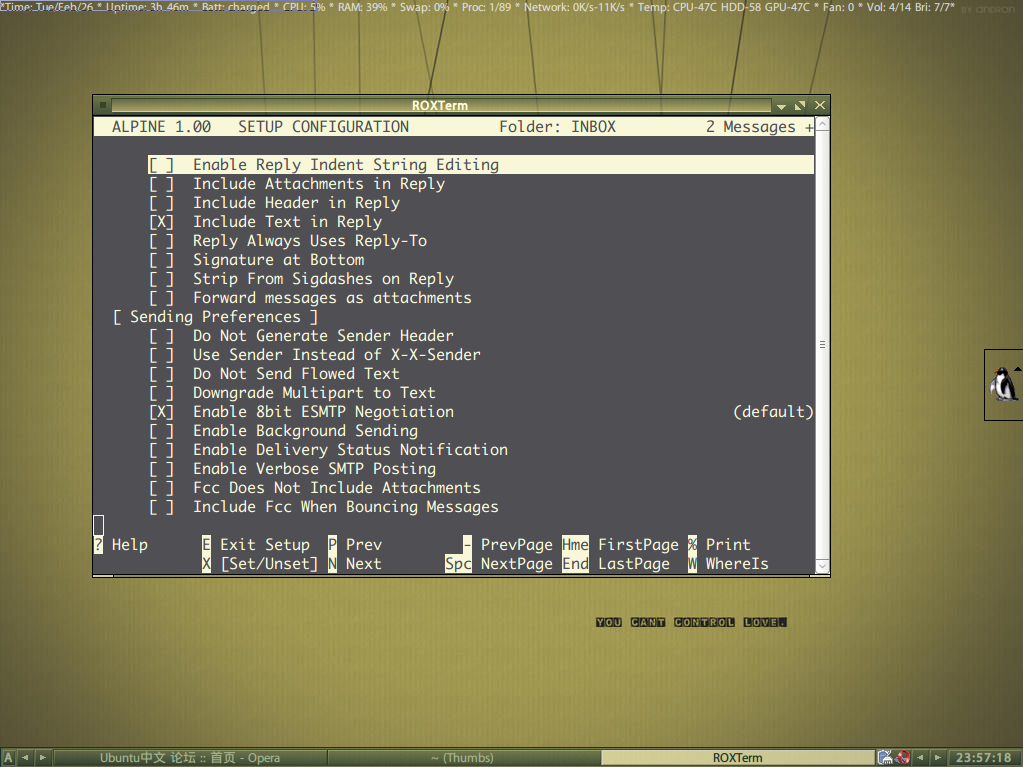Click the Prev command
This screenshot has height=767, width=1023.
pyautogui.click(x=355, y=545)
